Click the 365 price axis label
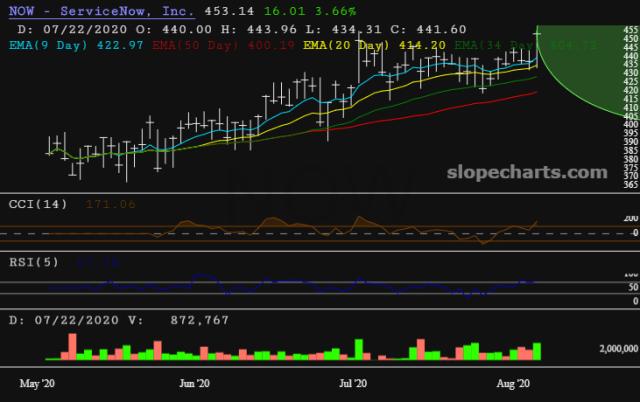Image resolution: width=640 pixels, height=402 pixels. pyautogui.click(x=630, y=184)
